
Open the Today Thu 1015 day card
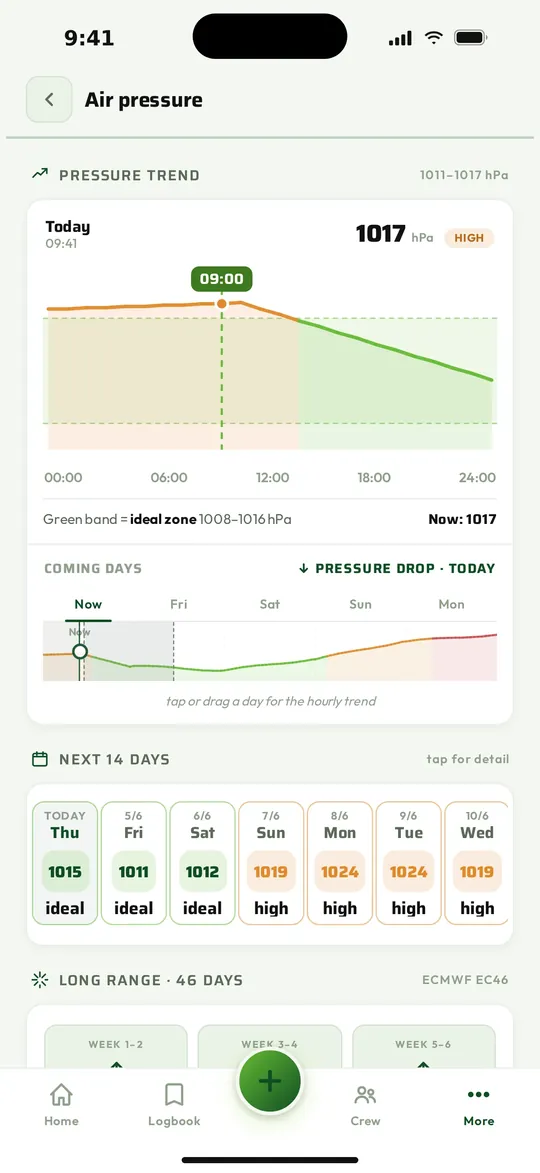65,863
